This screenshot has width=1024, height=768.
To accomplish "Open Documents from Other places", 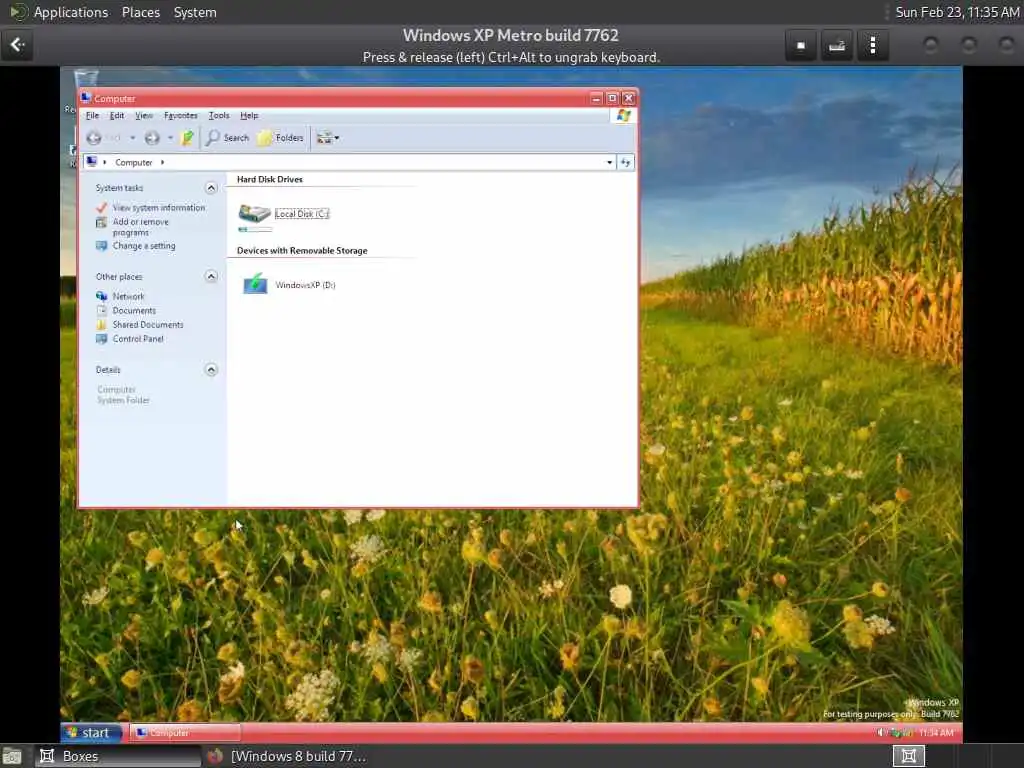I will (x=134, y=311).
